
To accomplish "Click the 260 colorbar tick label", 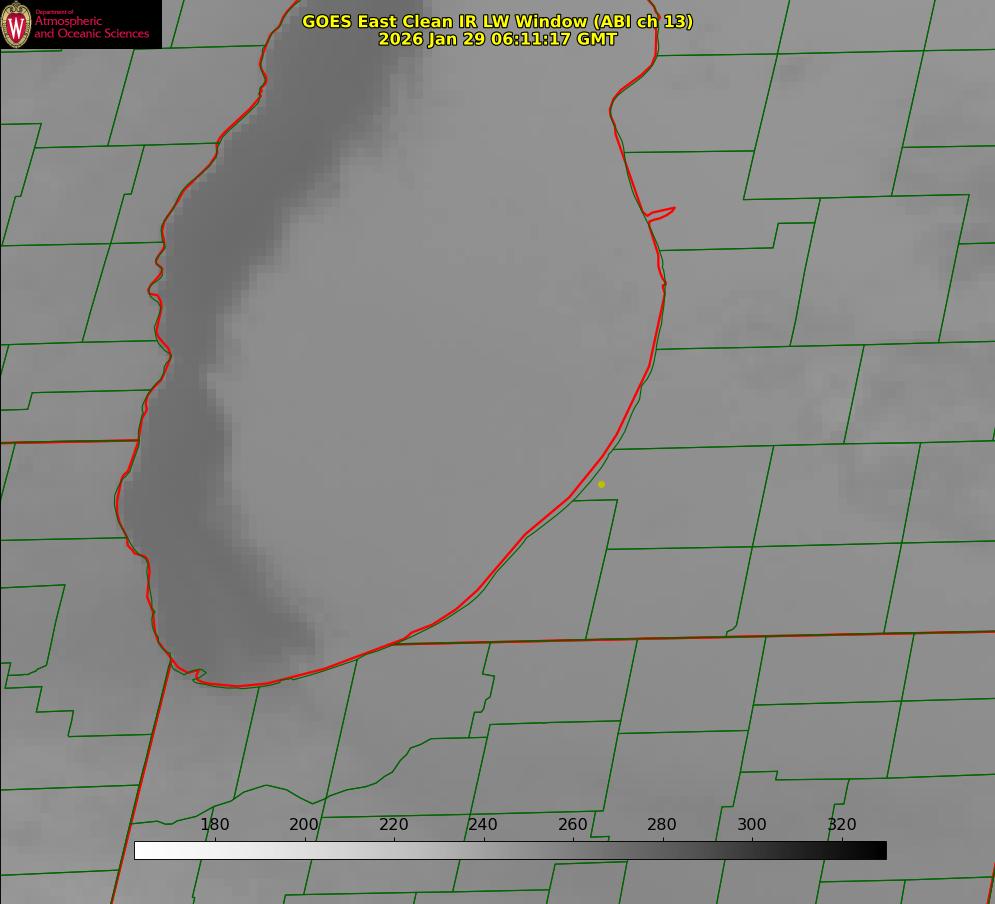I will [x=573, y=825].
